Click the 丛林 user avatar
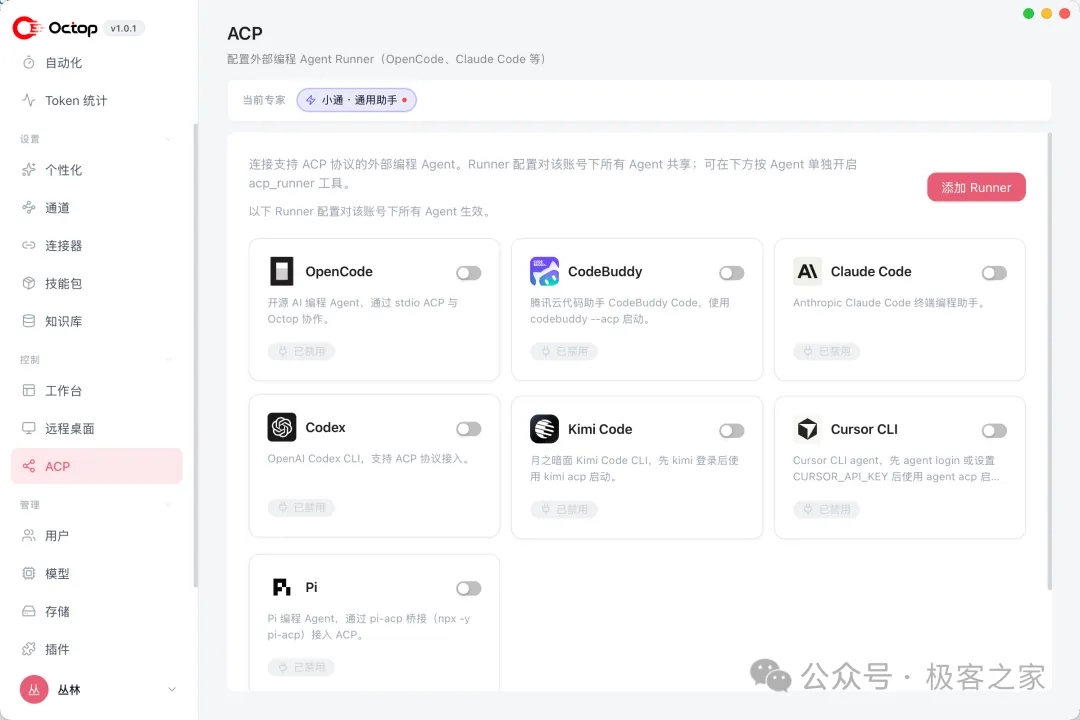The width and height of the screenshot is (1080, 720). click(x=34, y=689)
